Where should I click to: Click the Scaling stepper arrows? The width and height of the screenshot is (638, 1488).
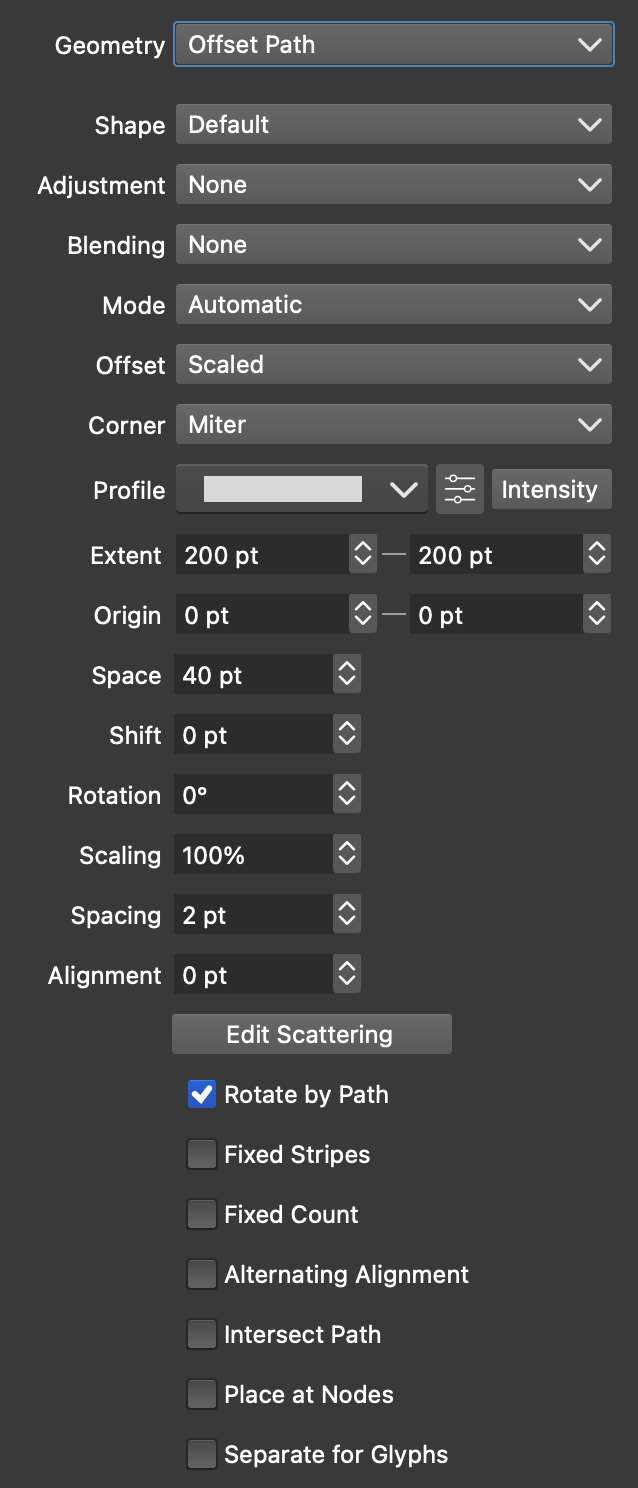click(x=347, y=855)
